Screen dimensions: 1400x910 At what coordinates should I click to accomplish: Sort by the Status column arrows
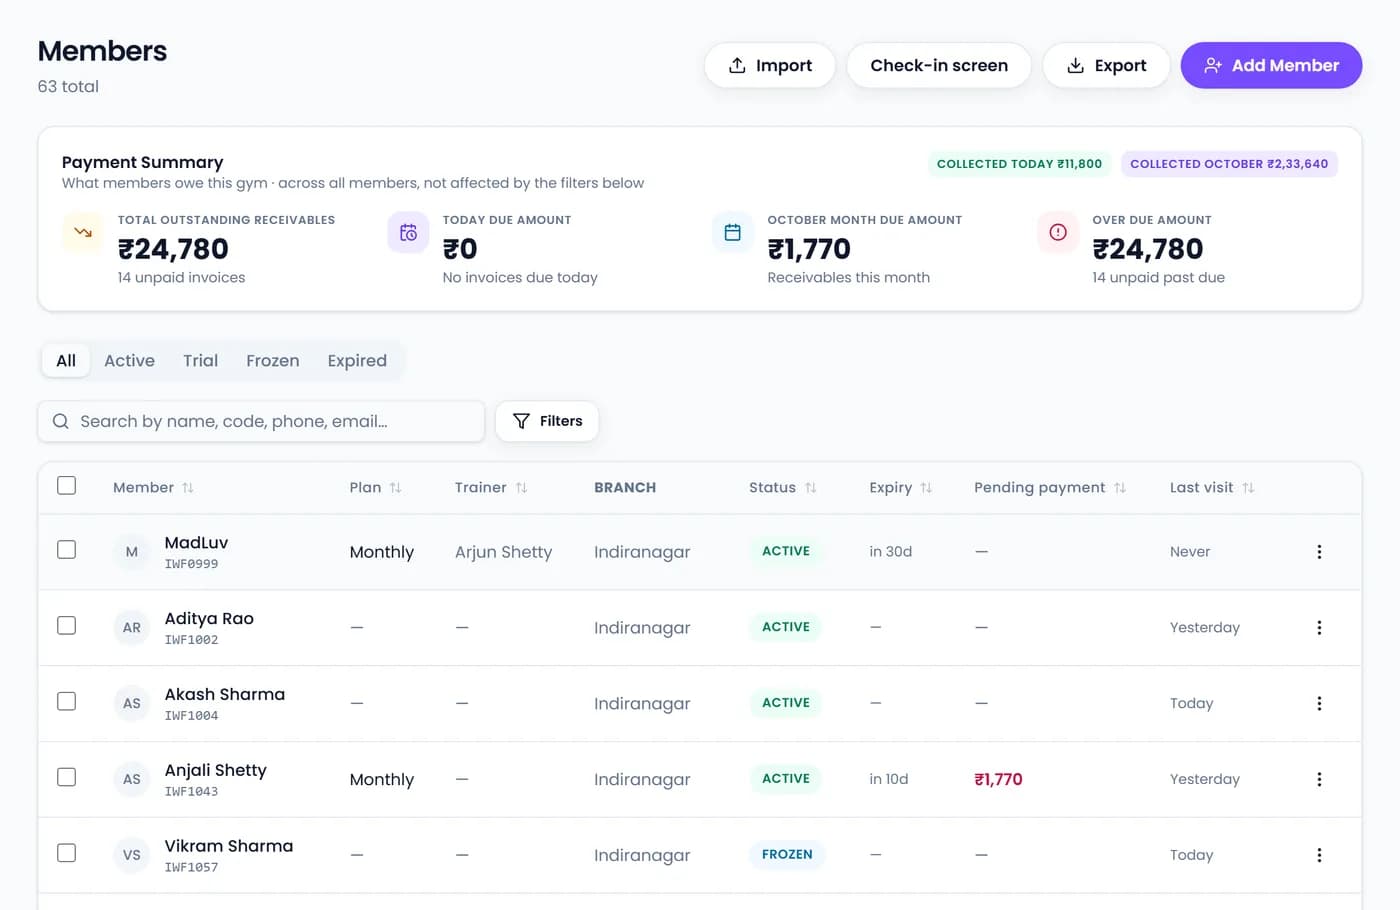coord(811,488)
